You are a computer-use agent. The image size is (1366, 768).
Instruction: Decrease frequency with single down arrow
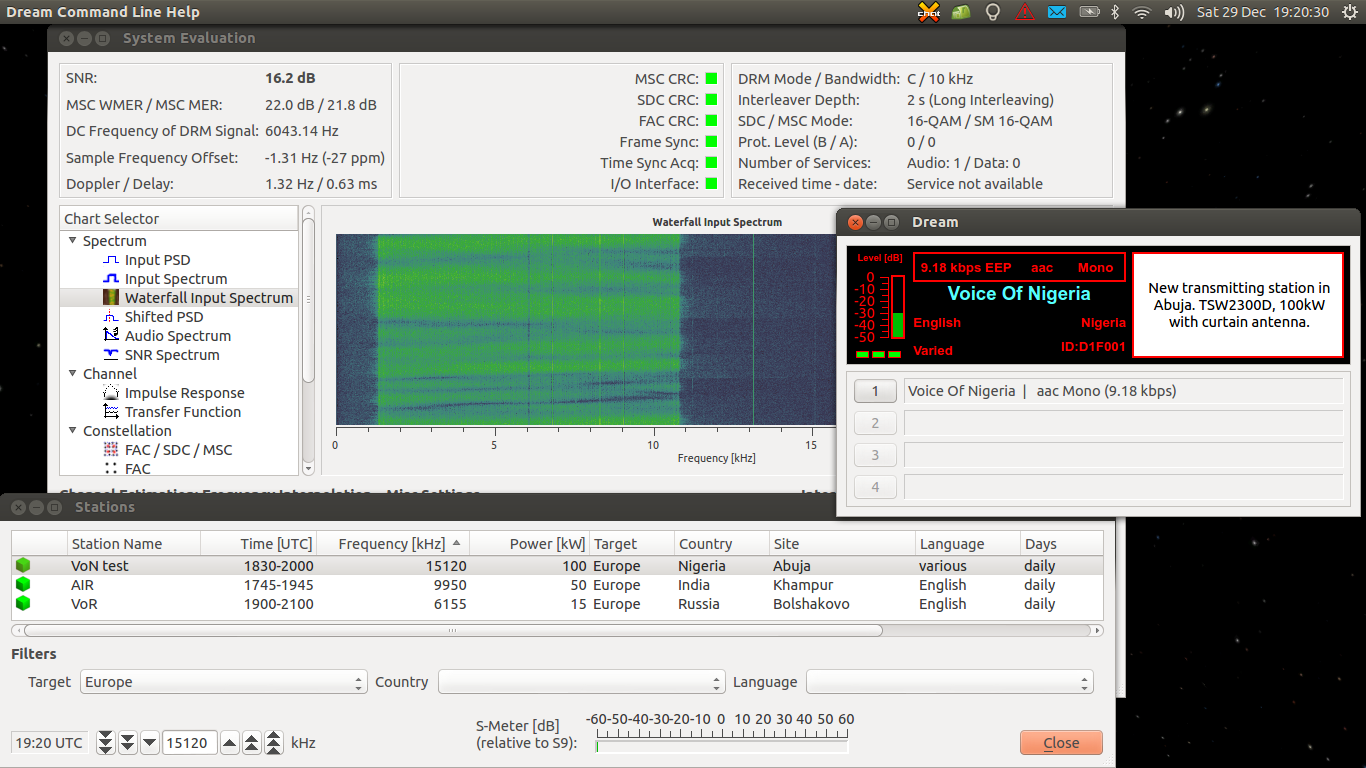pos(150,743)
